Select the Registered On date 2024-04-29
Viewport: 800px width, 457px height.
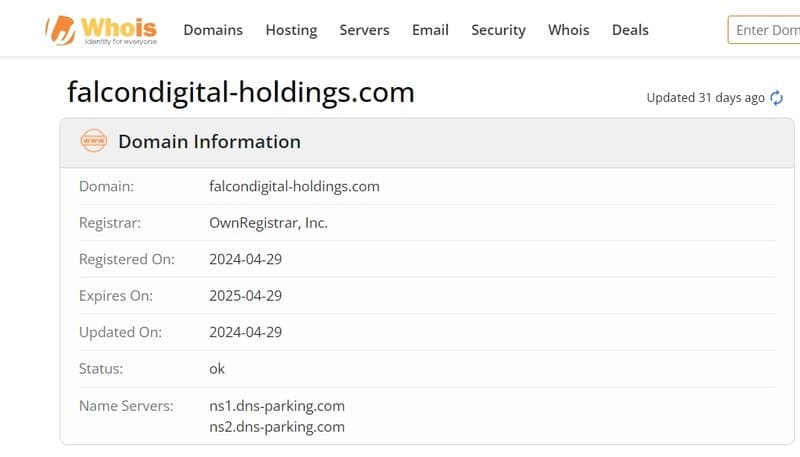pyautogui.click(x=245, y=259)
